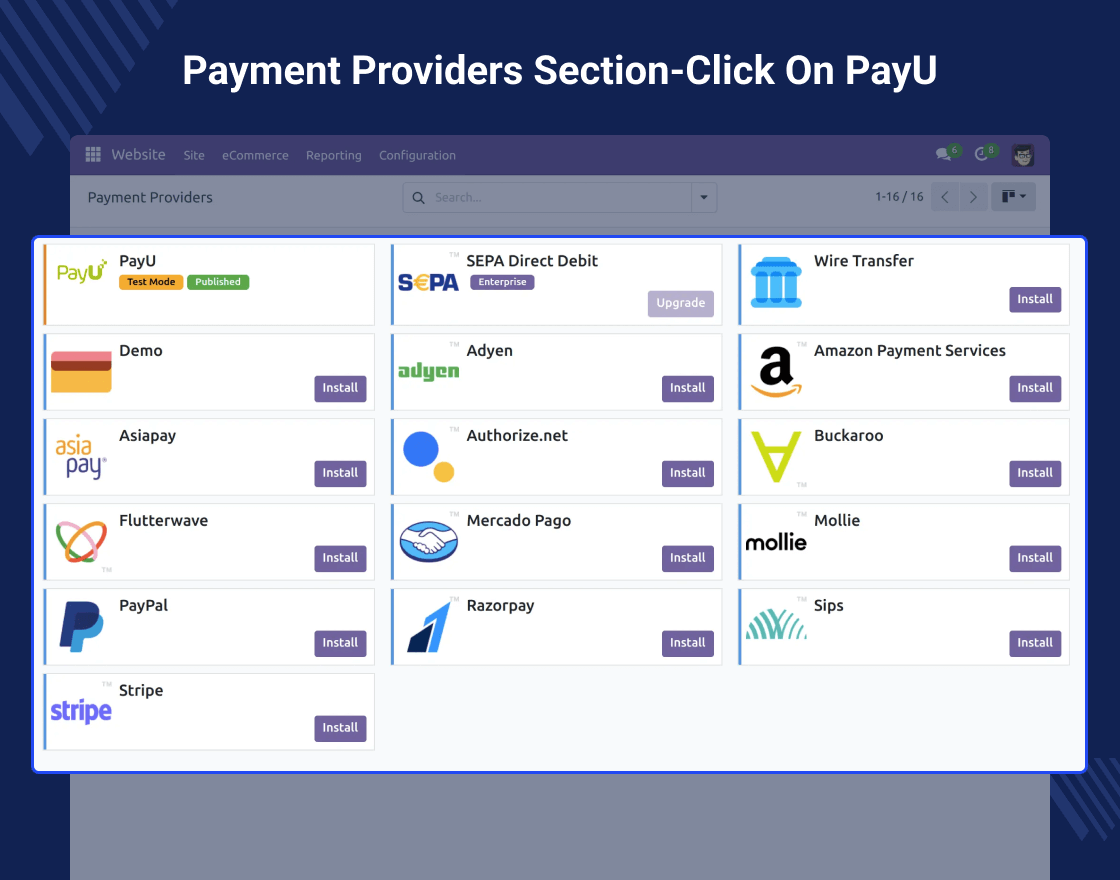Click the PayU Test Mode badge
The width and height of the screenshot is (1120, 880).
151,282
